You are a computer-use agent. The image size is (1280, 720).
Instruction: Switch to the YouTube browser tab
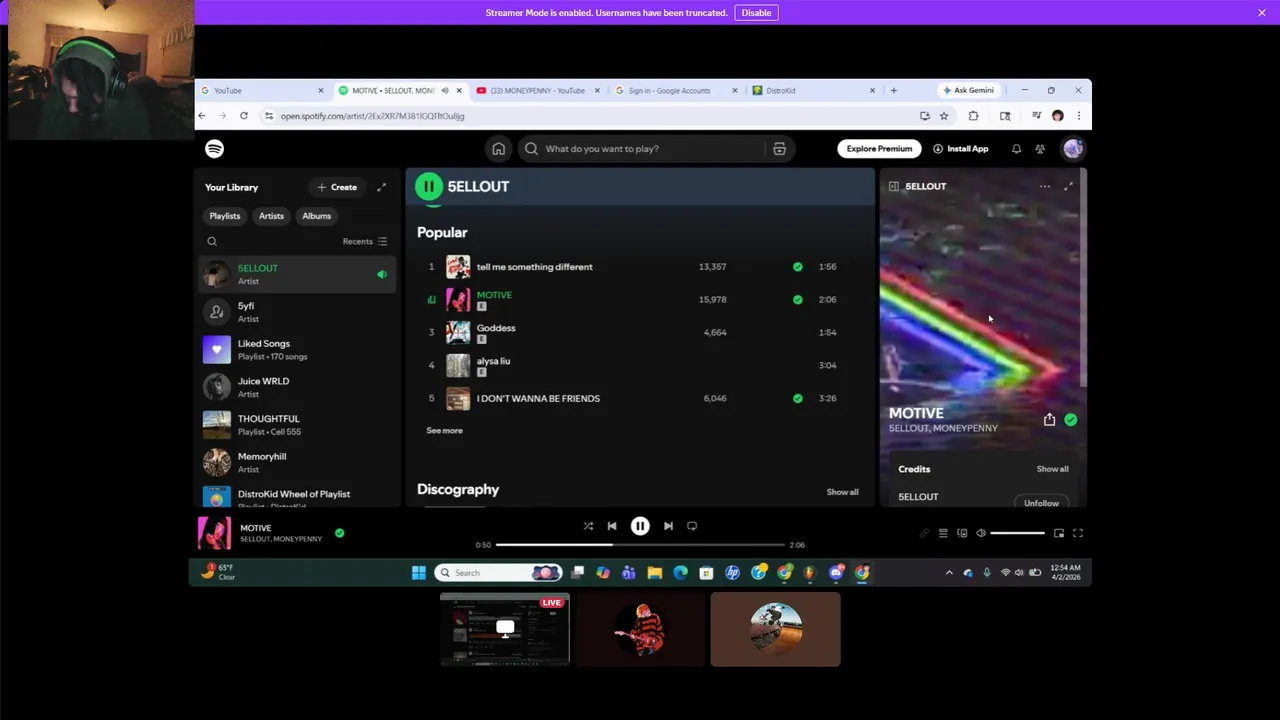click(262, 91)
